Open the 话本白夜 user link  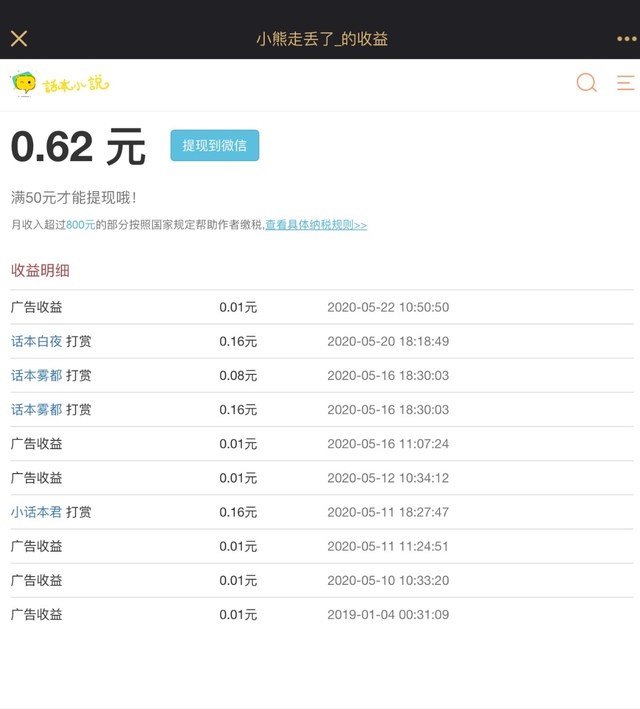click(36, 341)
